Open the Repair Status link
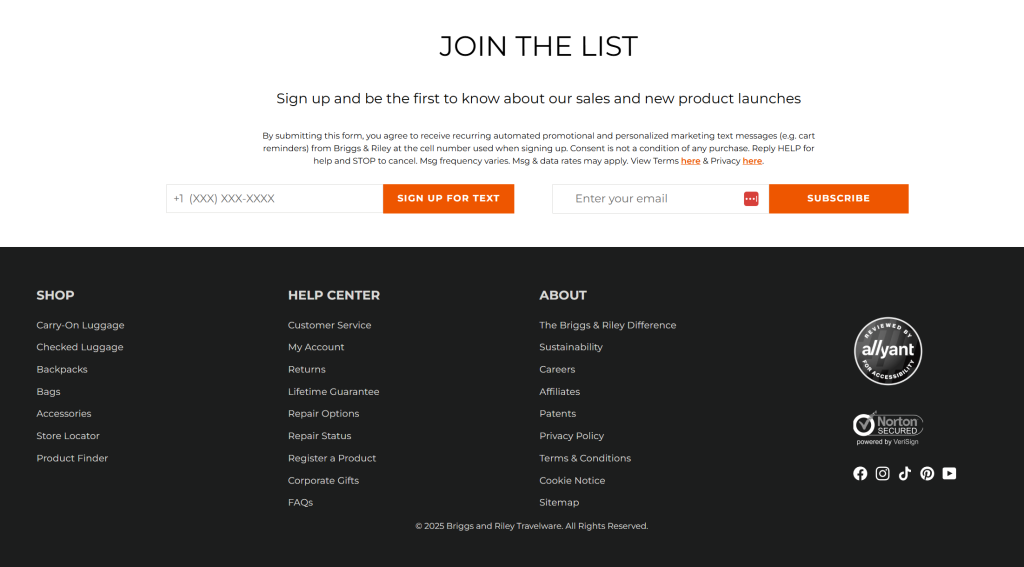1024x567 pixels. [319, 436]
